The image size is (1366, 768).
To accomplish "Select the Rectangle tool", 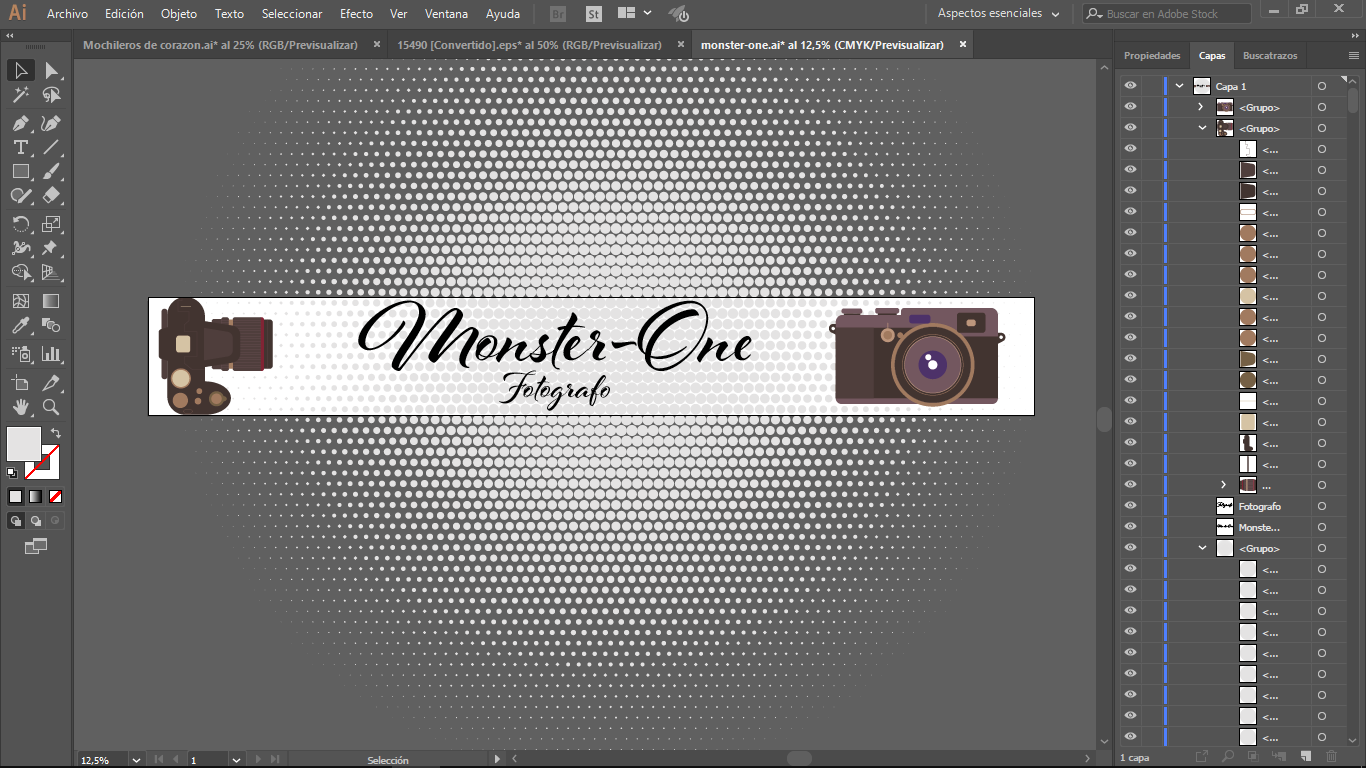I will [x=20, y=171].
